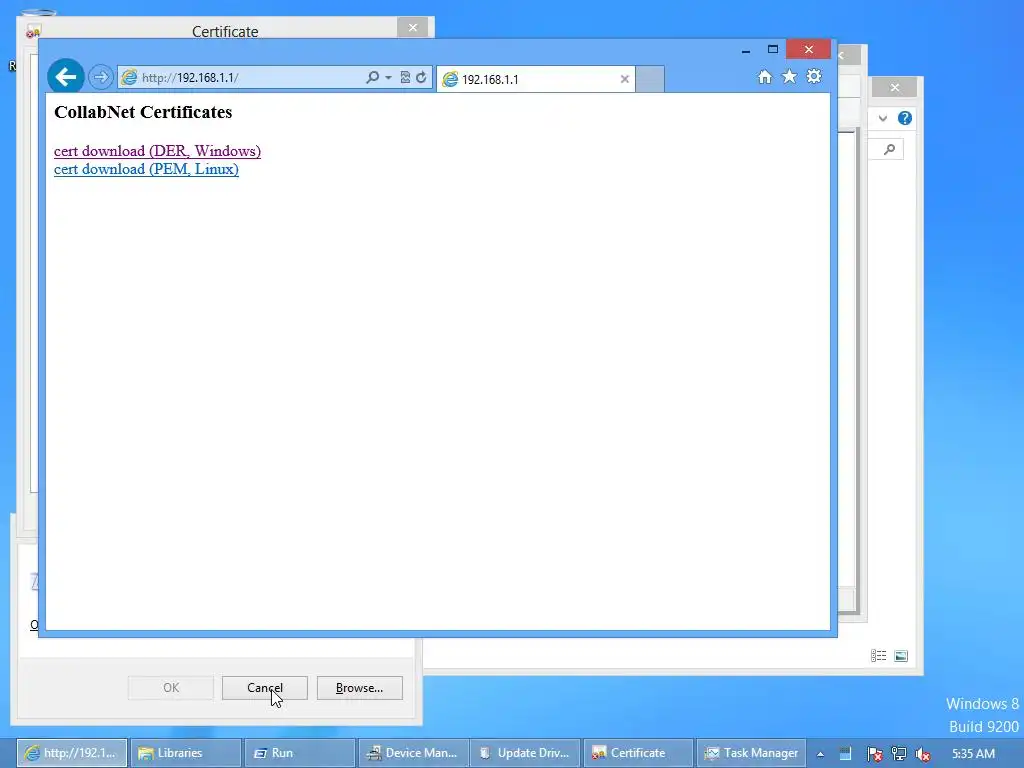This screenshot has width=1024, height=768.
Task: Open cert download (PEM, Linux) link
Action: [146, 169]
